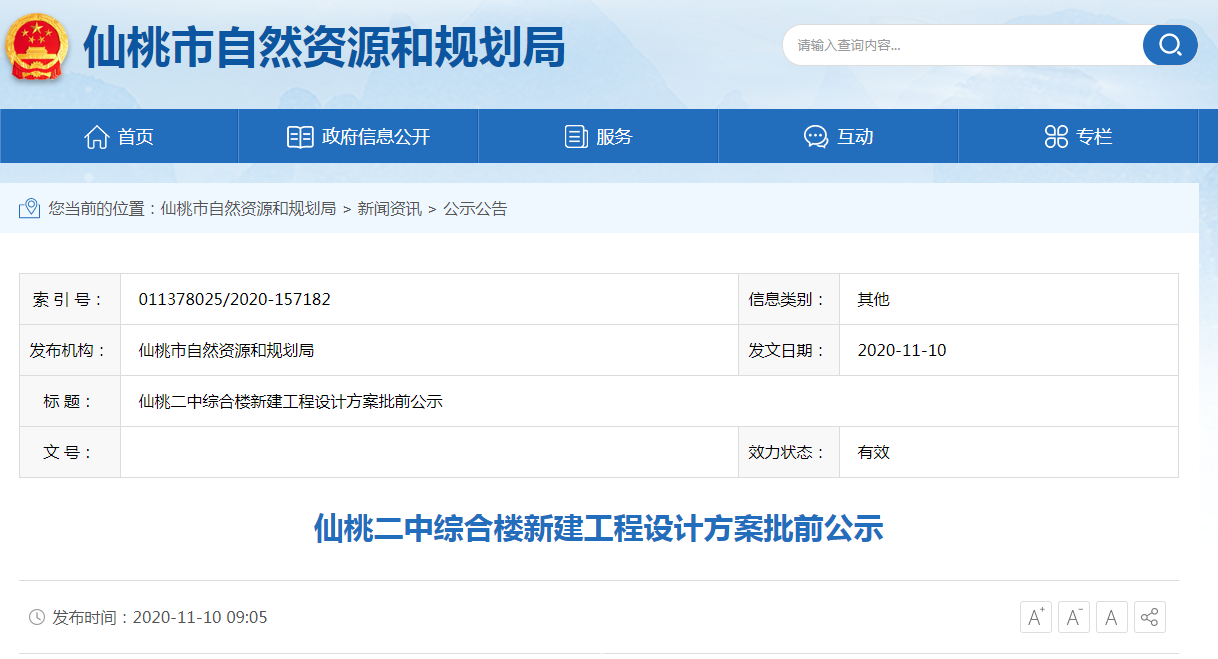Click the large blue article headline
The image size is (1218, 659).
click(x=599, y=528)
